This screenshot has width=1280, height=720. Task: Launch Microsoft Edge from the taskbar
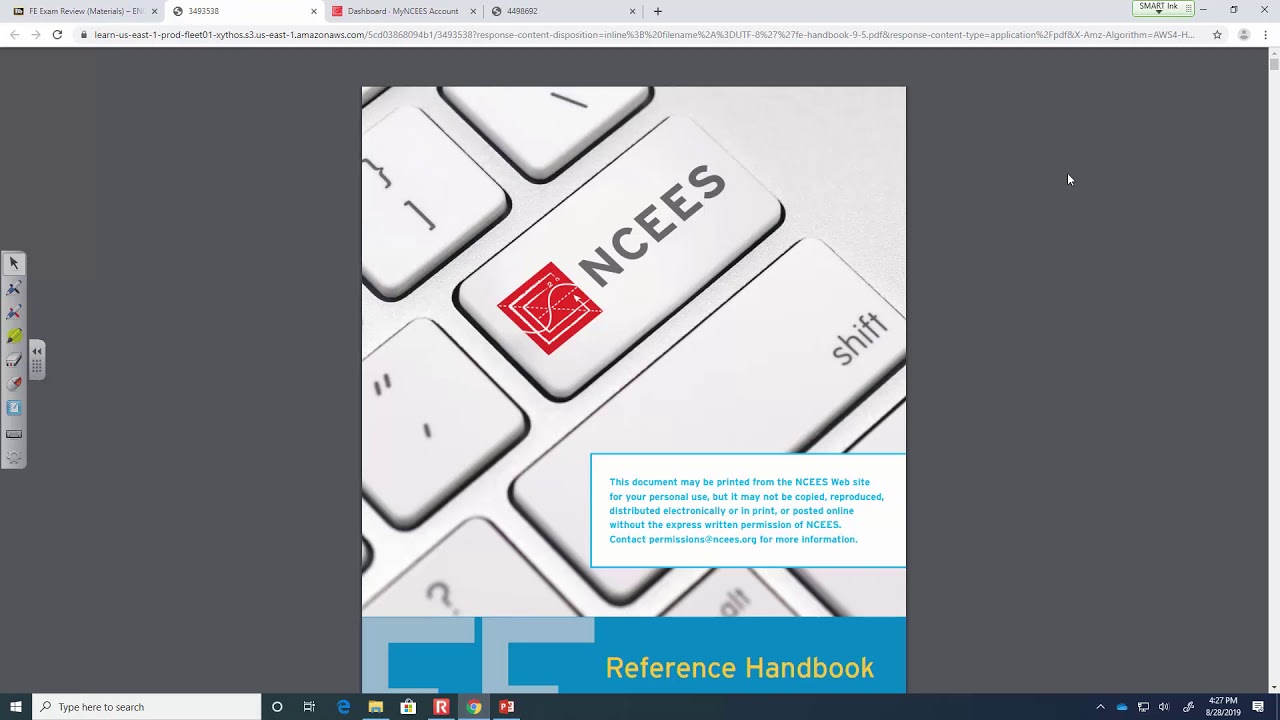[343, 707]
